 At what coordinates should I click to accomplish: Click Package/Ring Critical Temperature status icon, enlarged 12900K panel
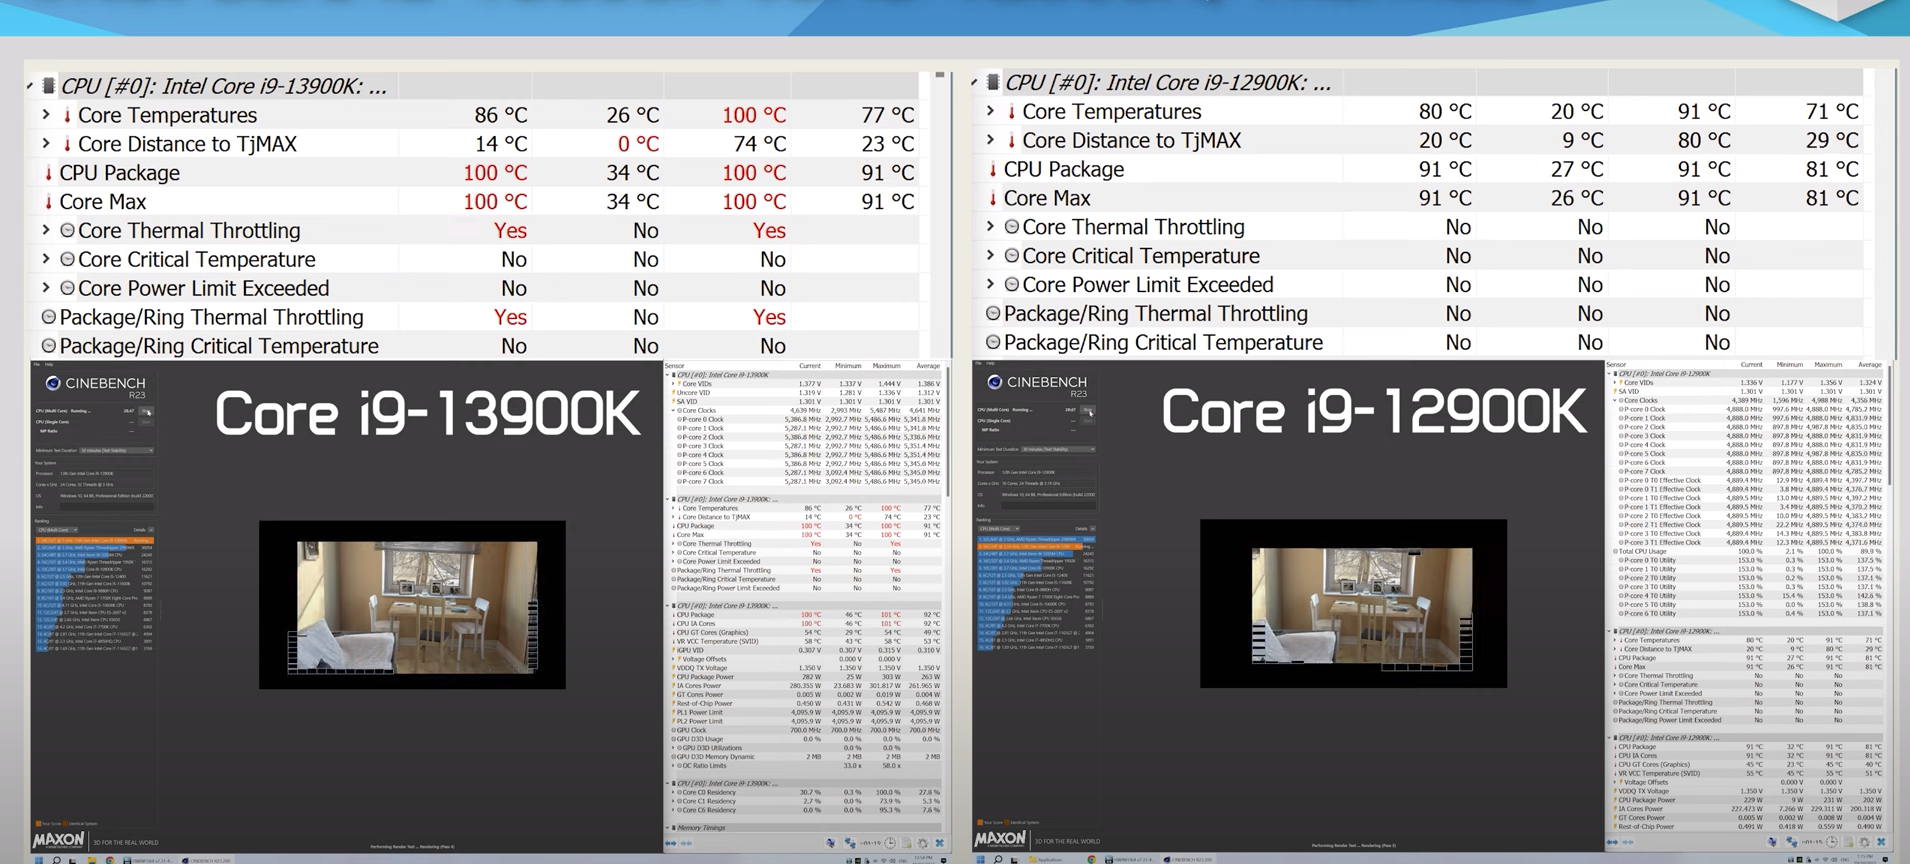tap(993, 342)
